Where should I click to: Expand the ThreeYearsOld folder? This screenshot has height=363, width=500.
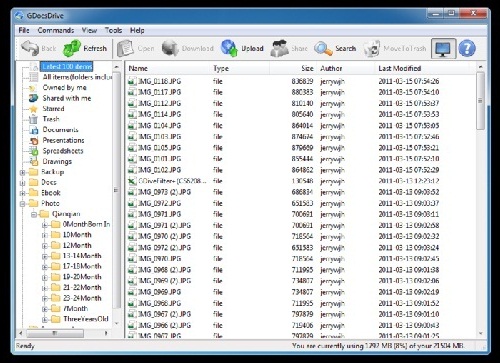45,320
